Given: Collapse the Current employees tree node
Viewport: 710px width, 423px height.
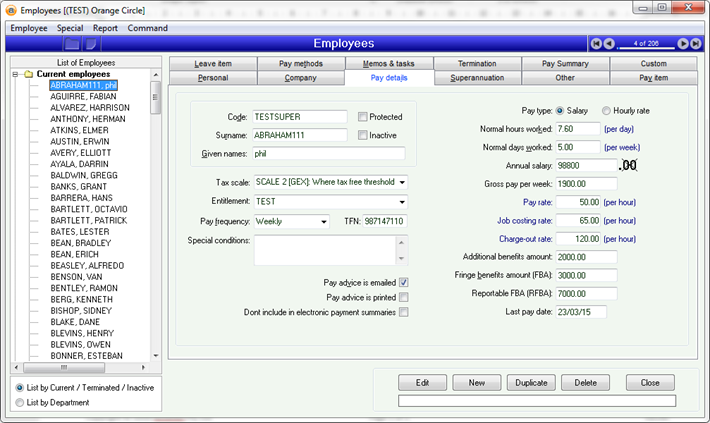Looking at the screenshot, I should tap(16, 74).
